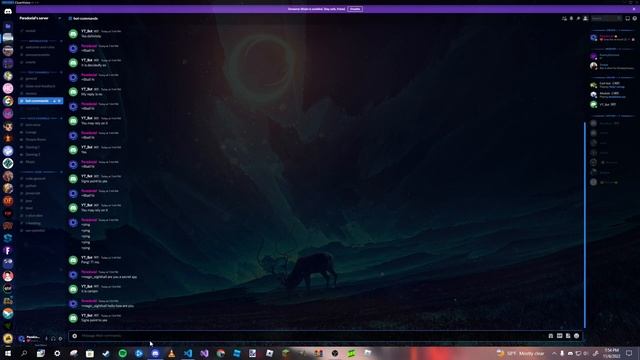Screen dimensions: 640x360
Task: Open Spotify from the taskbar
Action: [122, 353]
